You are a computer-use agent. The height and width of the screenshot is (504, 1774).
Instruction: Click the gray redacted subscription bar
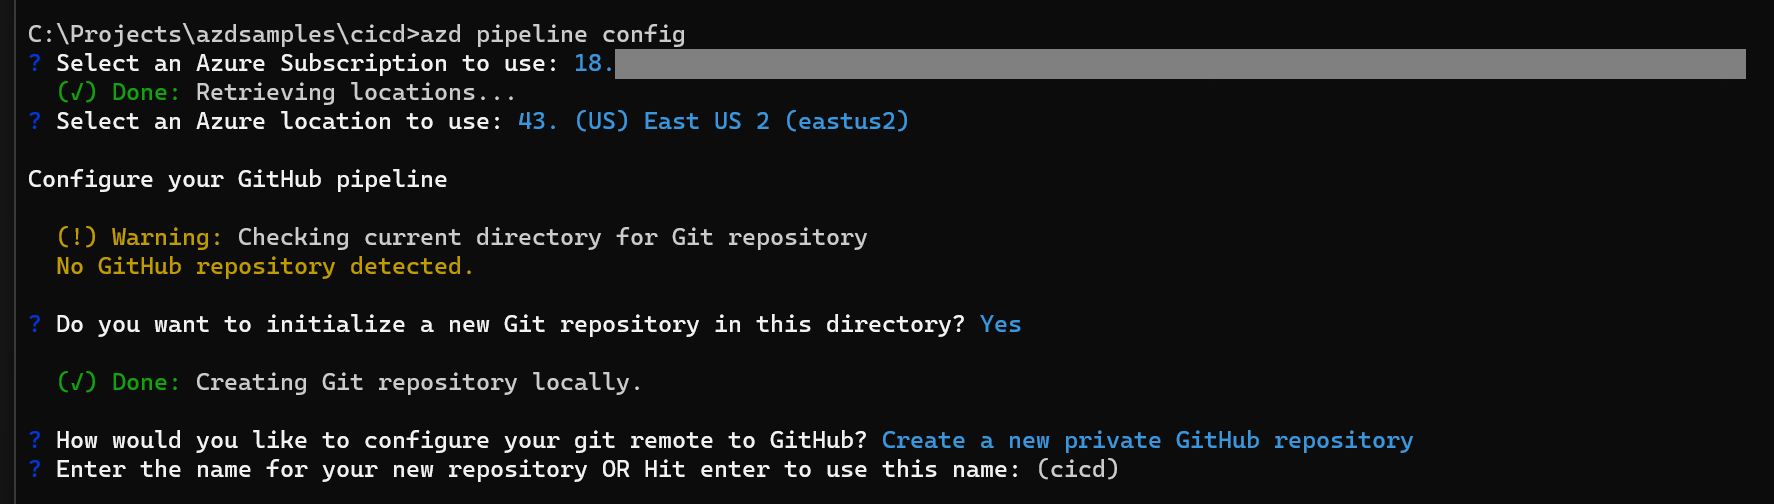(1180, 64)
